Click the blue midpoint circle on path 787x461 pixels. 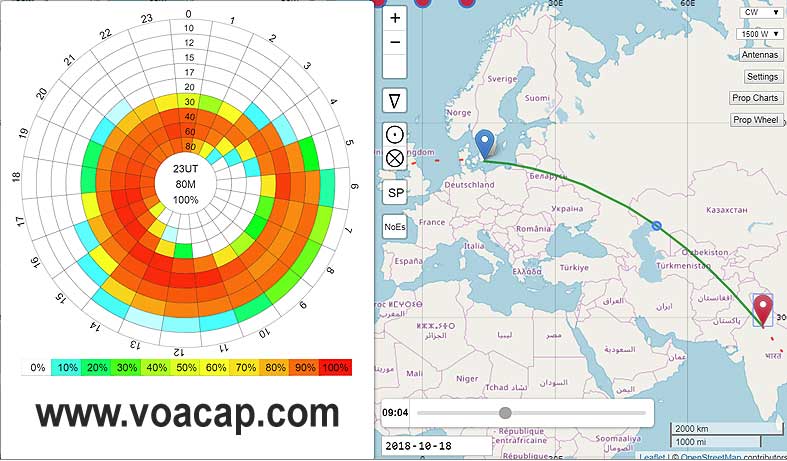656,225
